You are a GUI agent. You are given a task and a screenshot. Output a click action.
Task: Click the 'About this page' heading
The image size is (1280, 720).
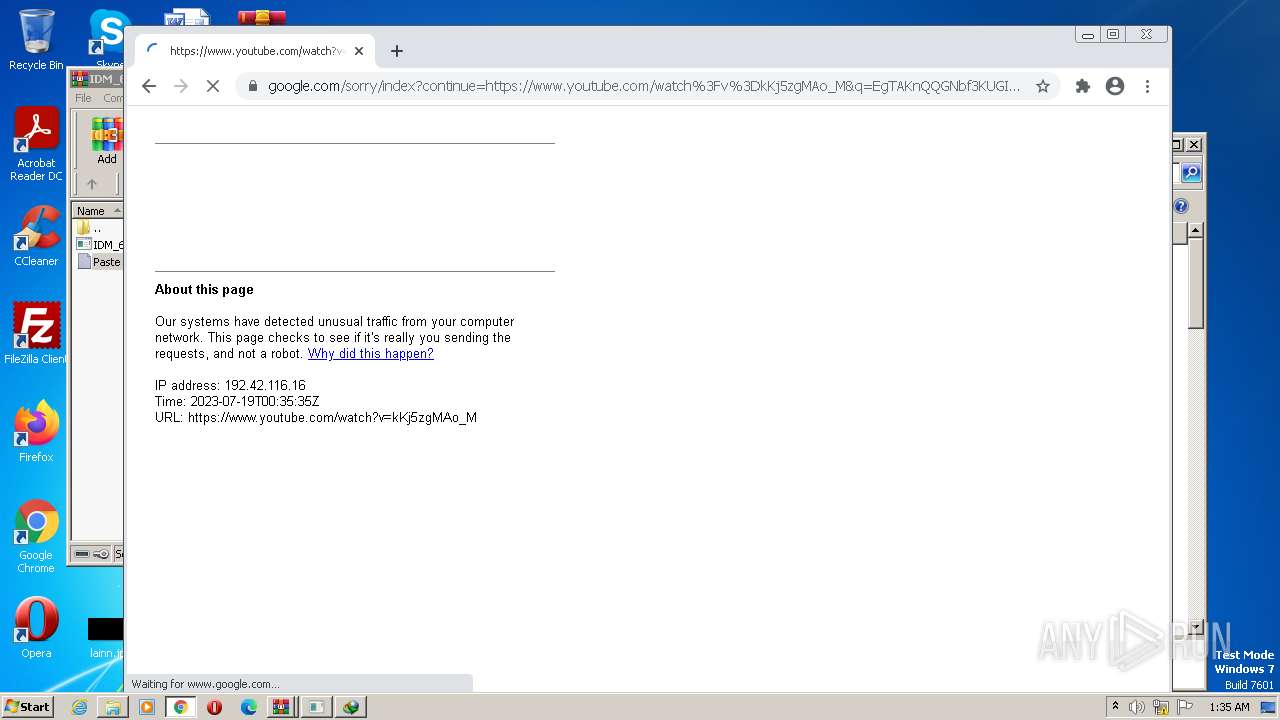[204, 290]
